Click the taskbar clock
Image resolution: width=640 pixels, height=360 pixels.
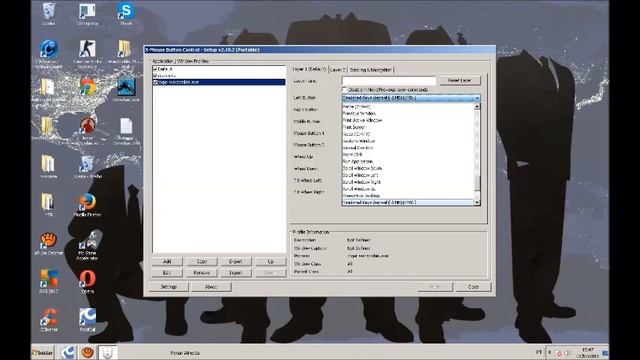pos(588,353)
